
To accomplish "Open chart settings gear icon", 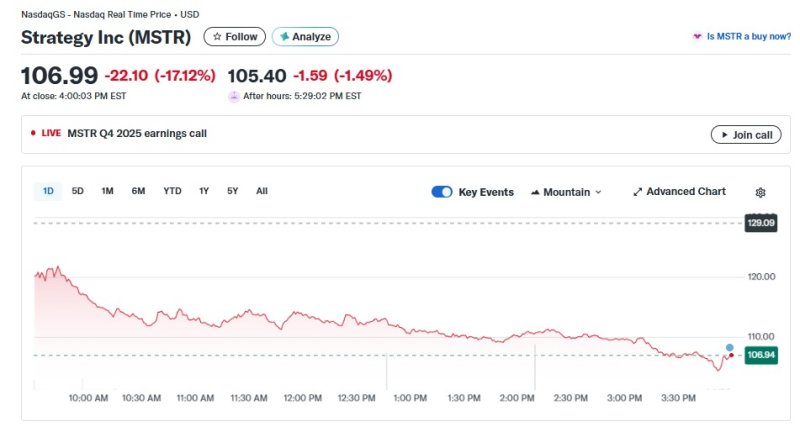I will 760,192.
